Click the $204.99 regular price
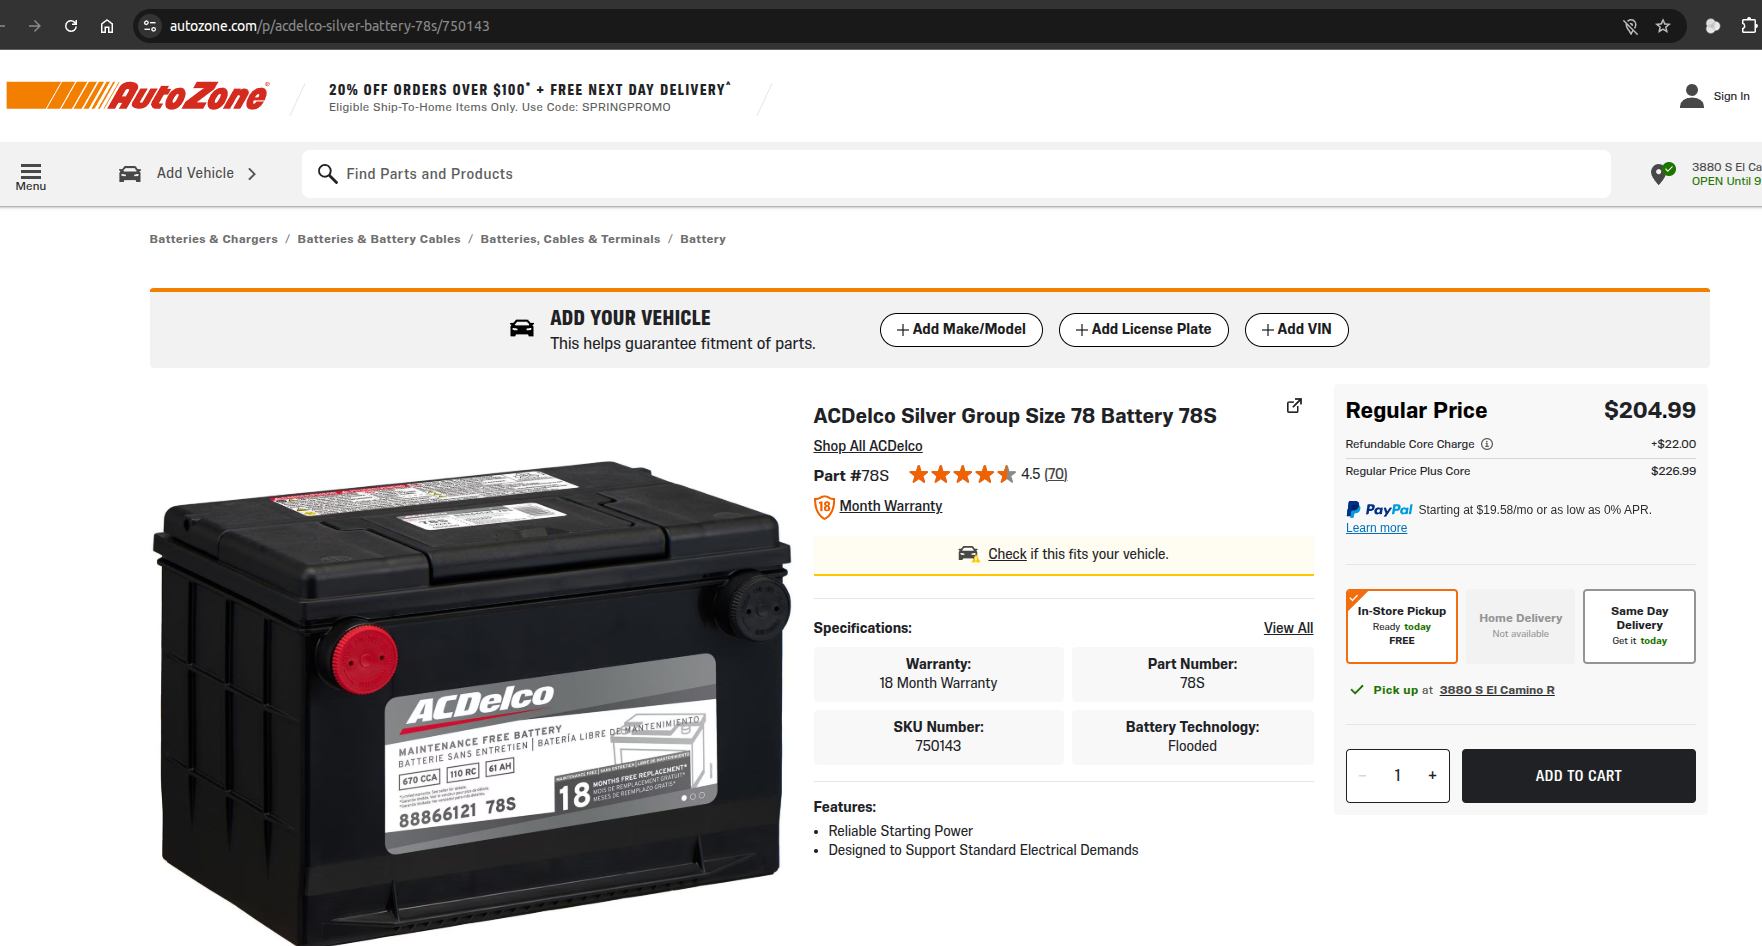The height and width of the screenshot is (946, 1762). [x=1650, y=410]
